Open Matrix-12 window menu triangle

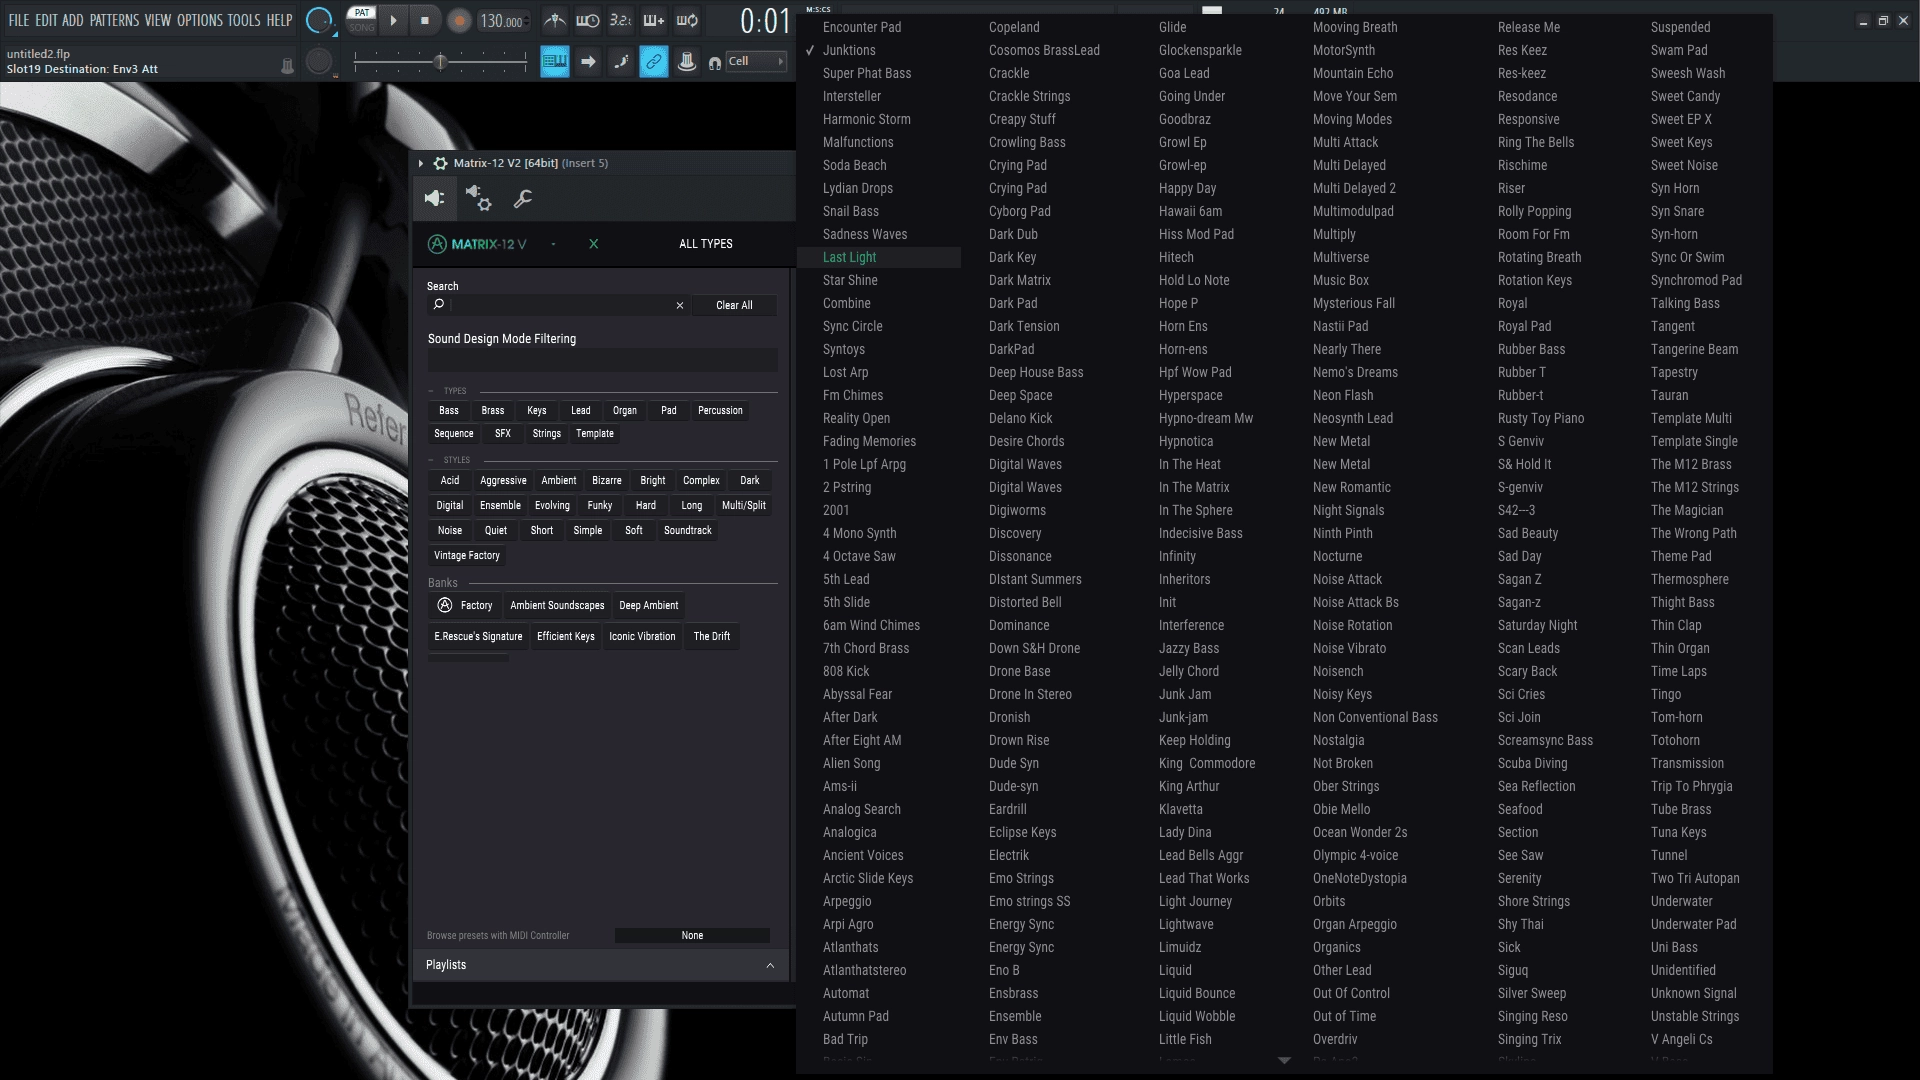coord(421,163)
